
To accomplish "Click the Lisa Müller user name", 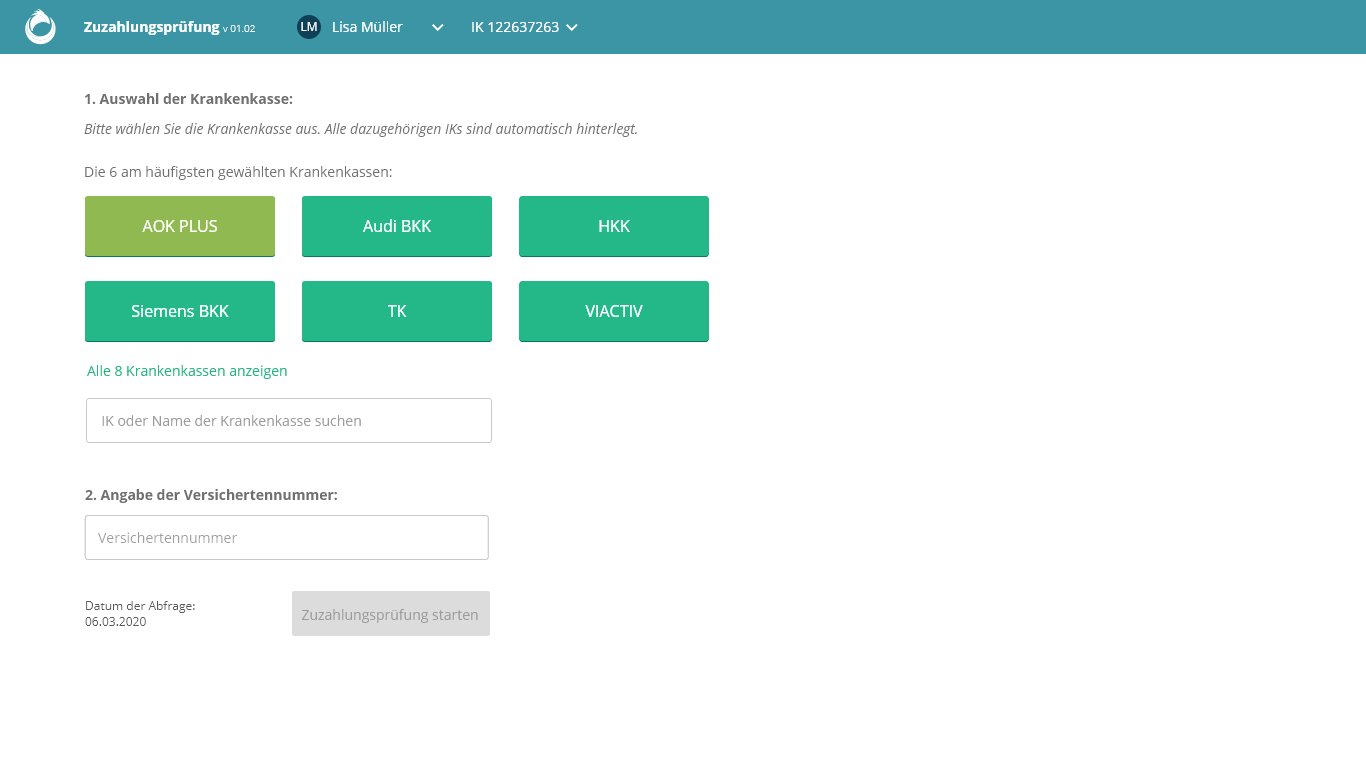I will pyautogui.click(x=367, y=27).
